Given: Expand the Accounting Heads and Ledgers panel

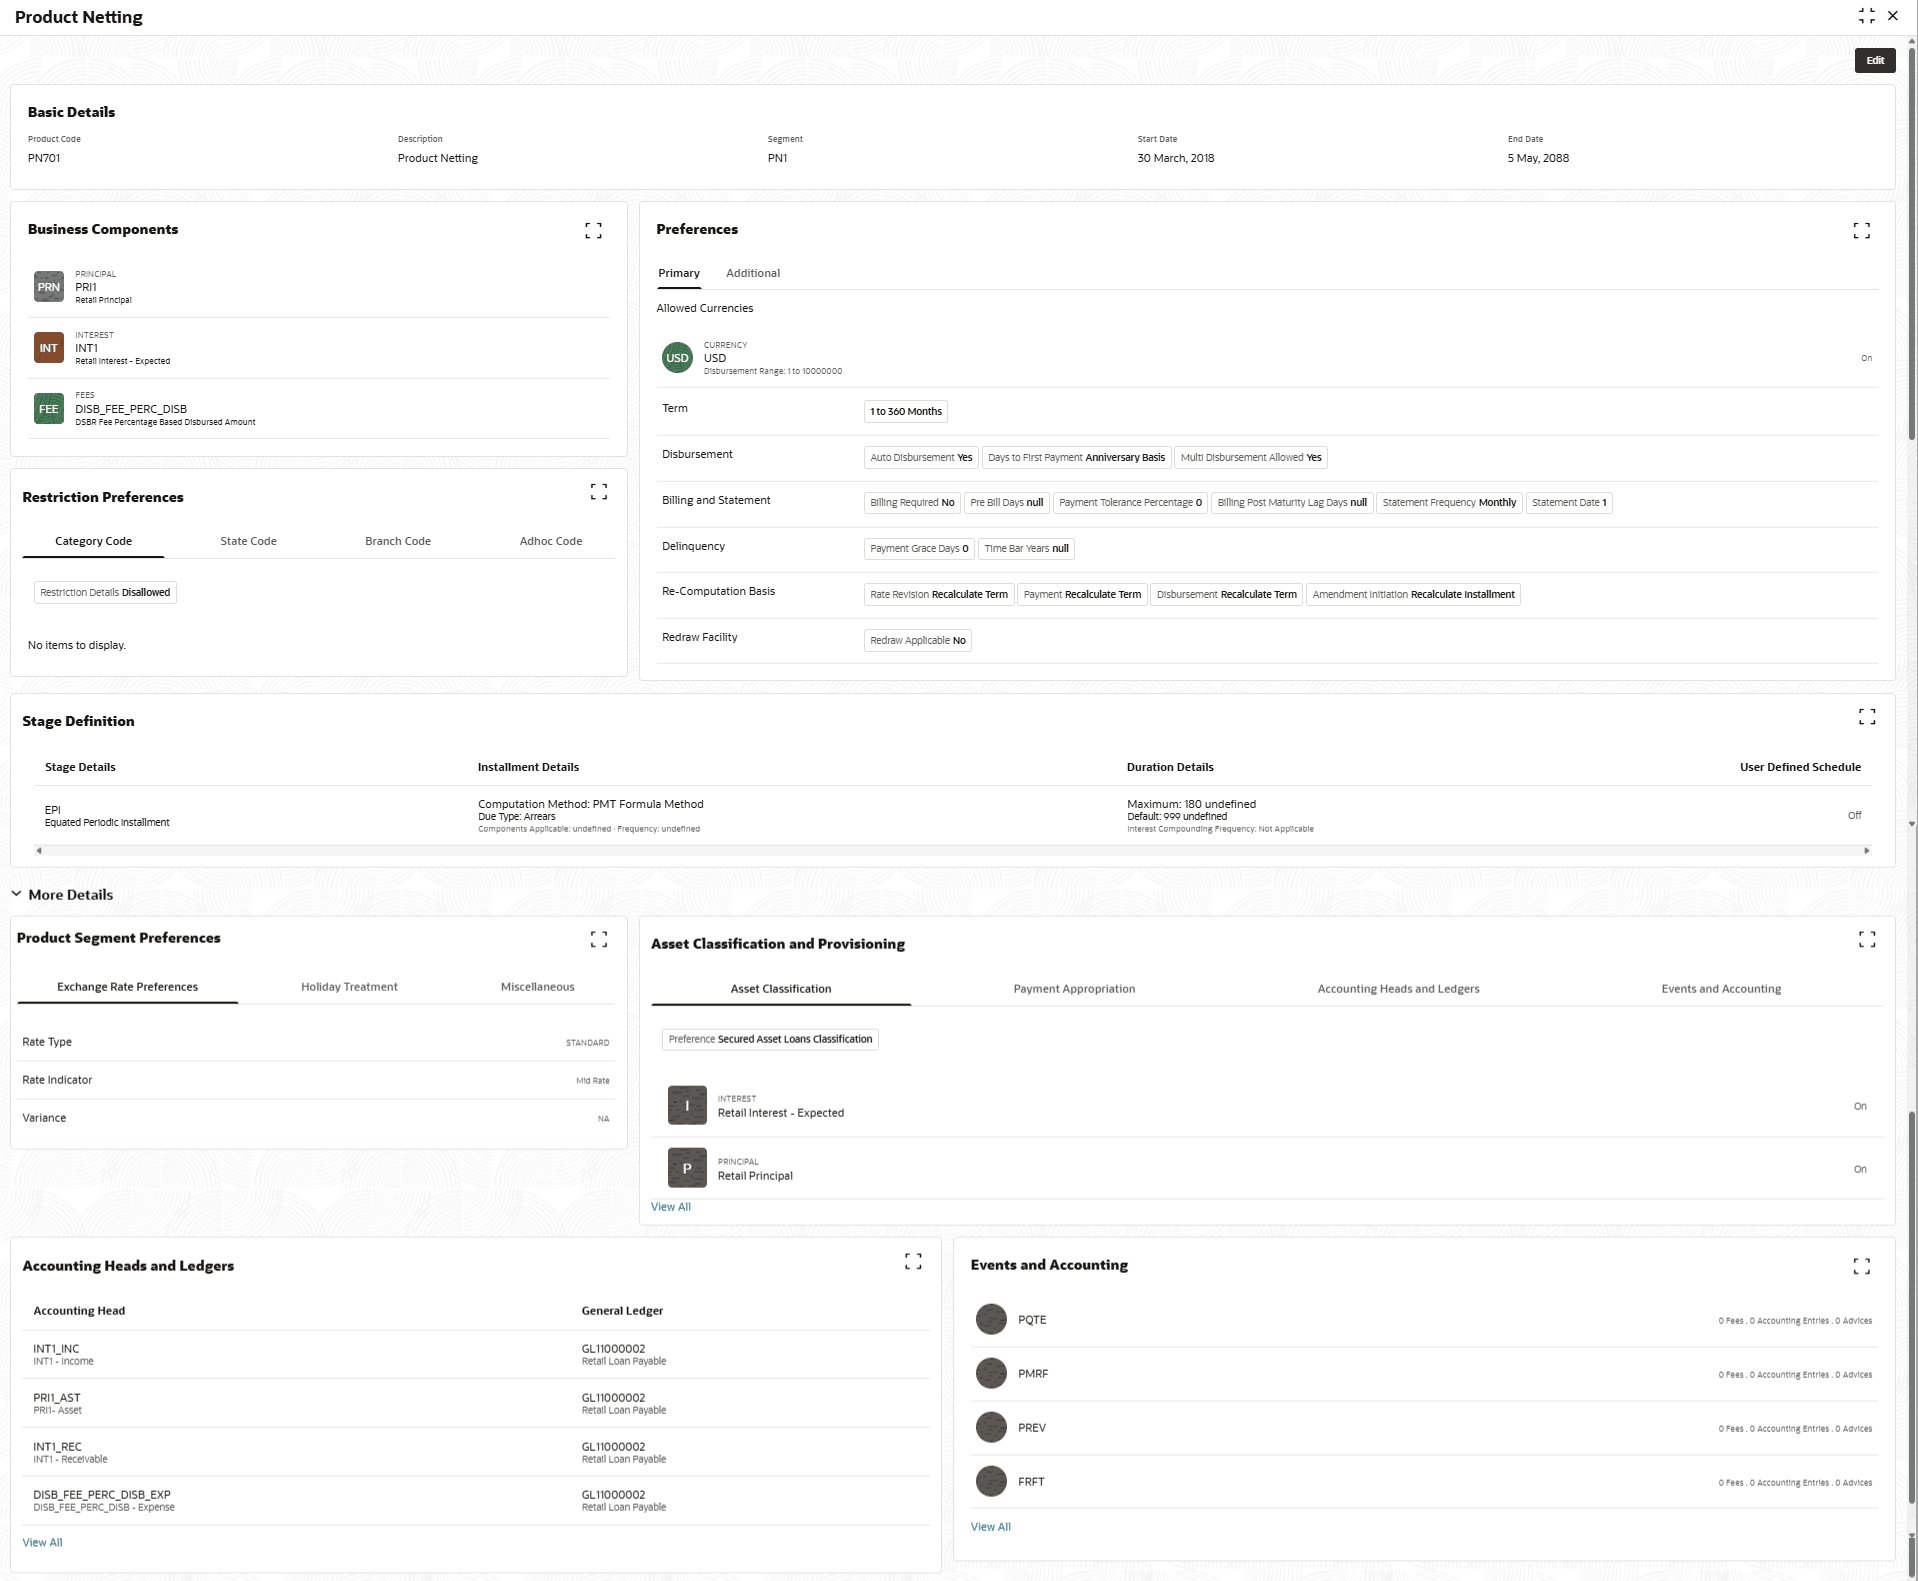Looking at the screenshot, I should click(x=913, y=1262).
